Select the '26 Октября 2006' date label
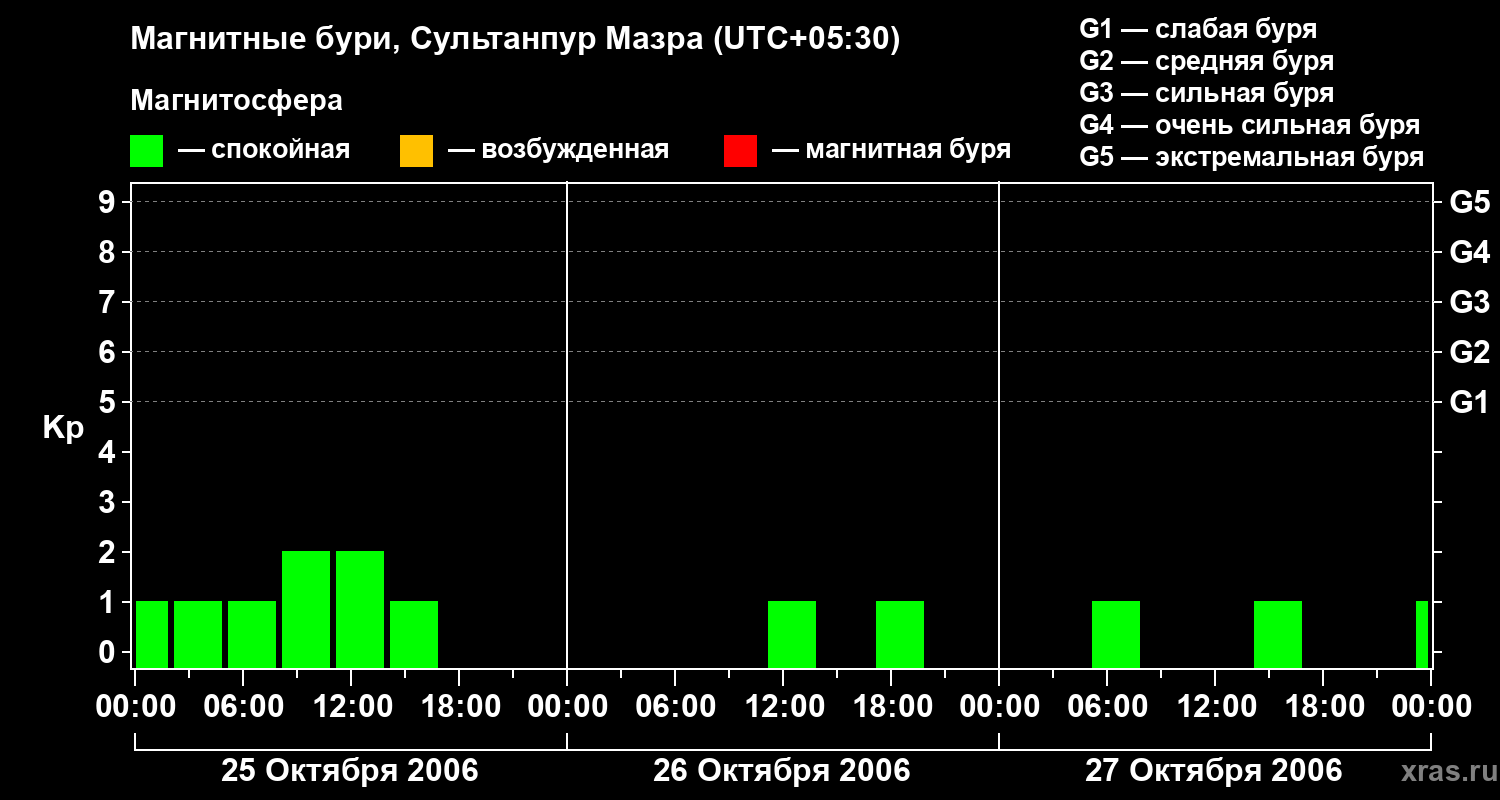Image resolution: width=1500 pixels, height=800 pixels. 781,771
